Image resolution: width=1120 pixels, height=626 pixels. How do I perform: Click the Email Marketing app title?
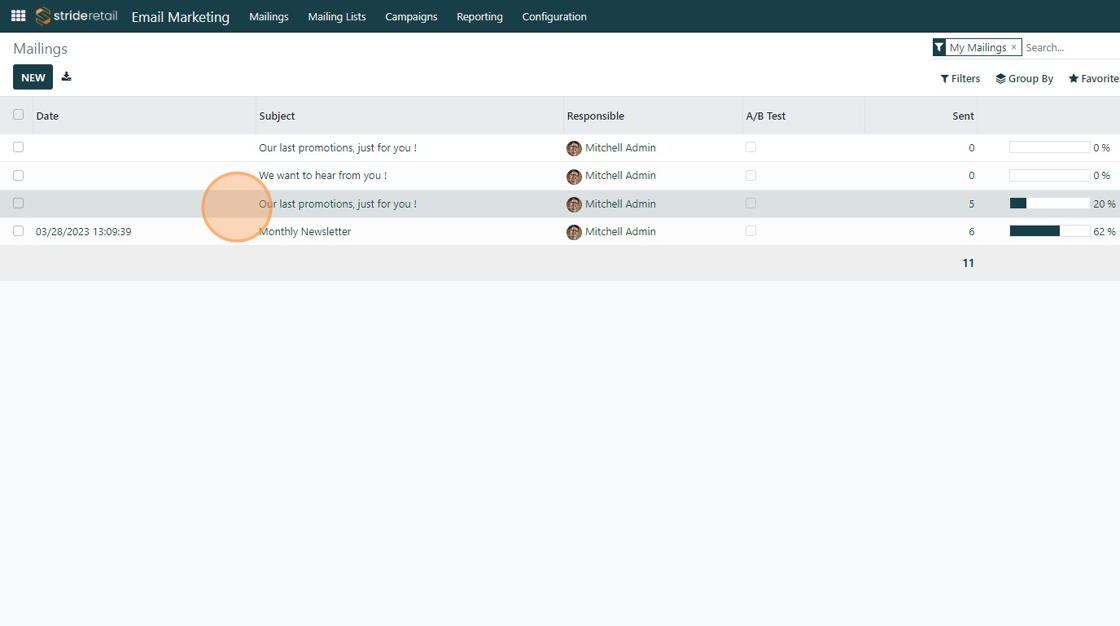(x=181, y=16)
